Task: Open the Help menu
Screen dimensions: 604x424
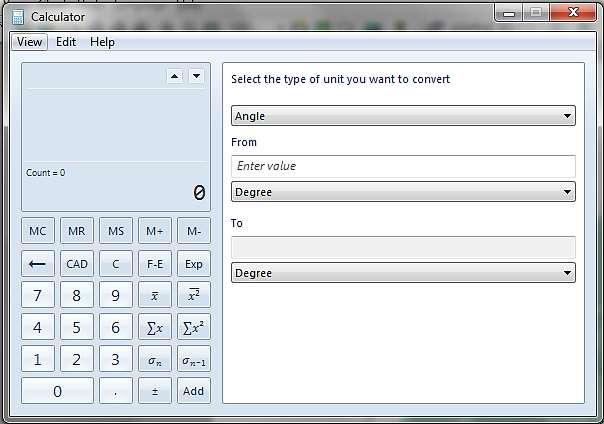Action: [102, 42]
